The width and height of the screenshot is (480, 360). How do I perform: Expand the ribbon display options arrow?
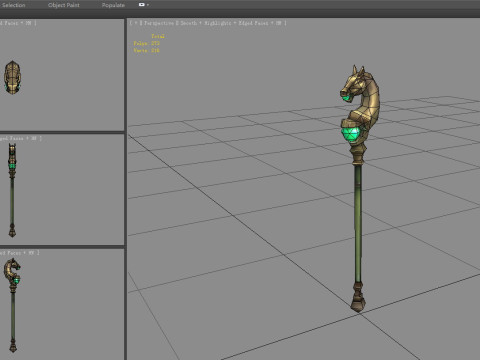148,5
